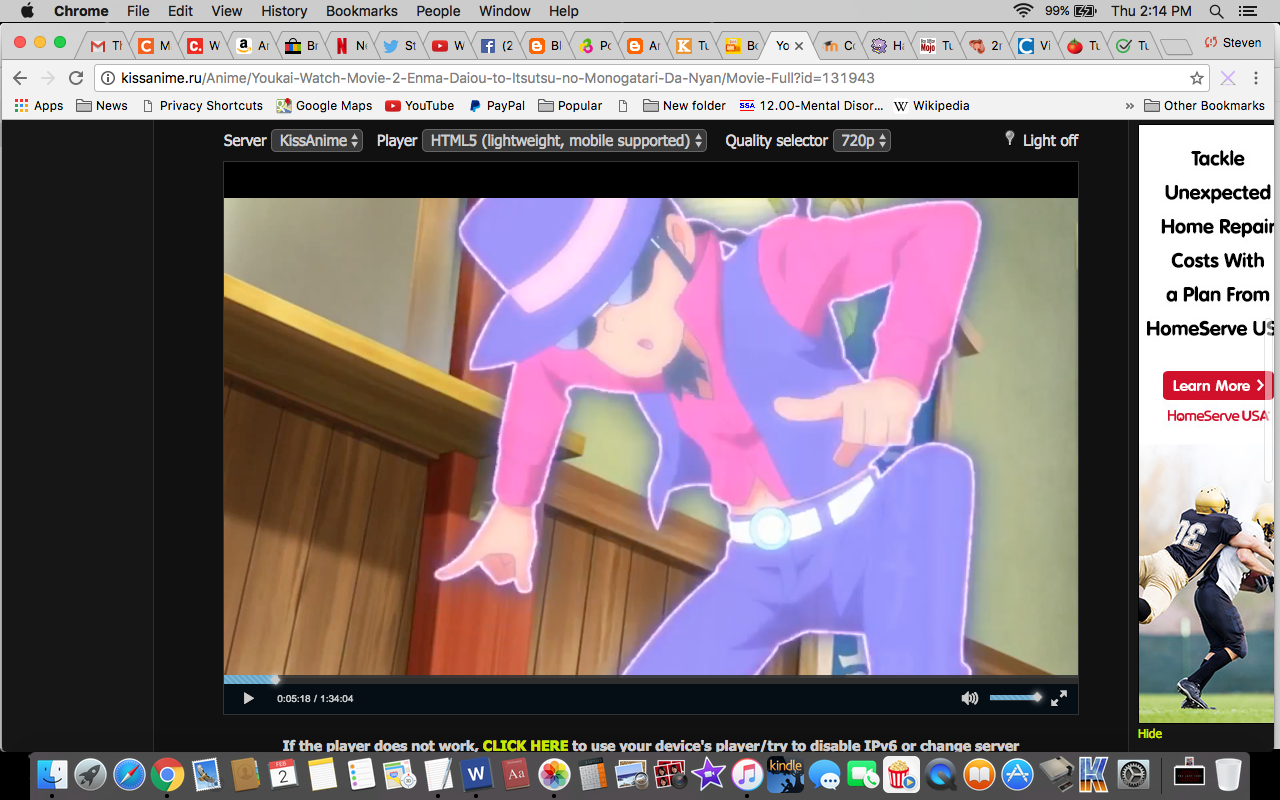The height and width of the screenshot is (800, 1280).
Task: Click the football players ad image
Action: [1206, 584]
